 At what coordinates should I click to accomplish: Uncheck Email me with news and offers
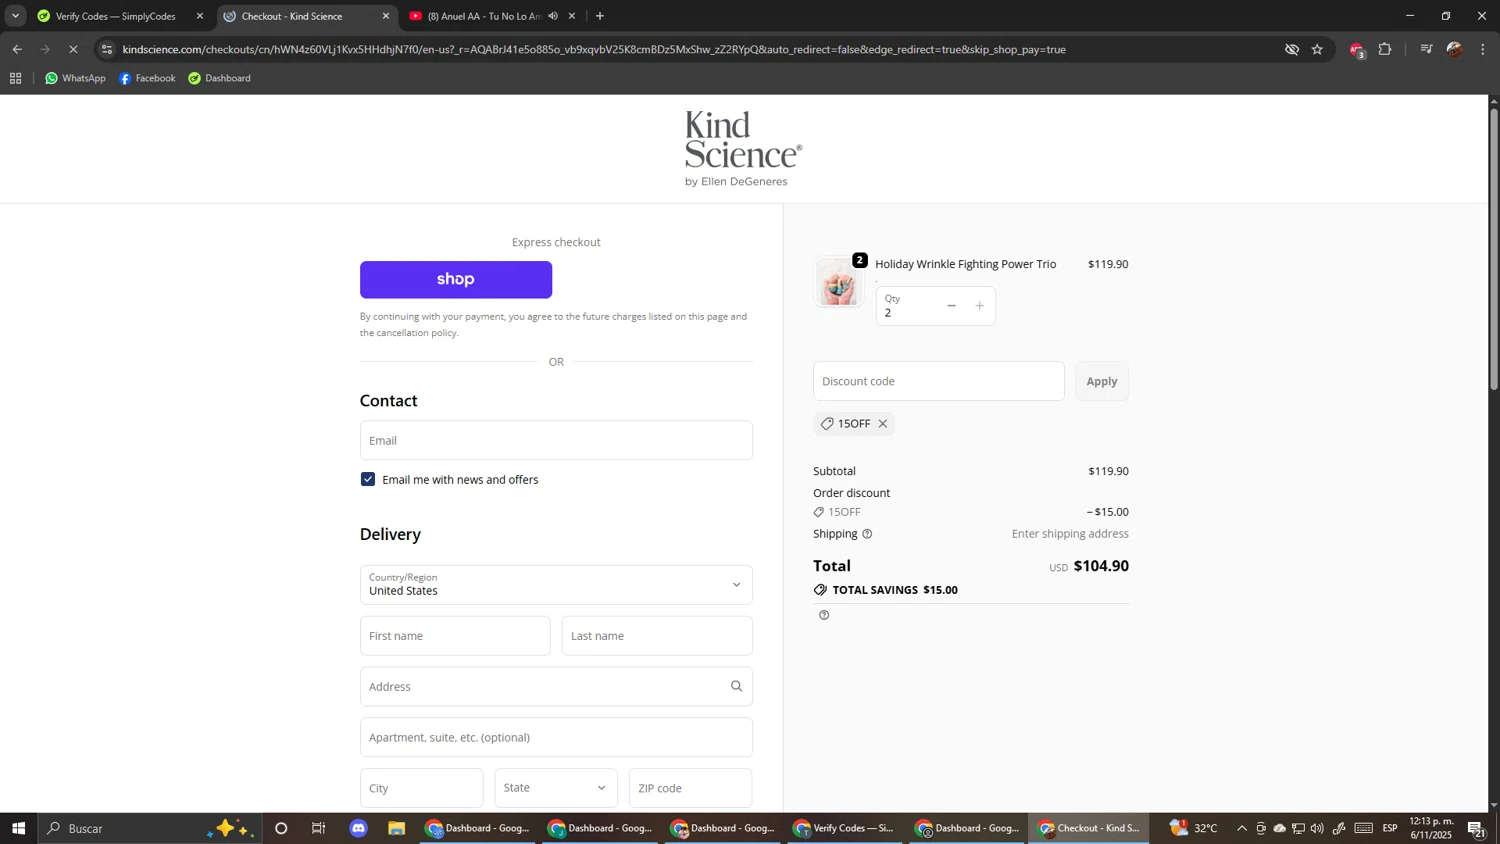(x=368, y=480)
